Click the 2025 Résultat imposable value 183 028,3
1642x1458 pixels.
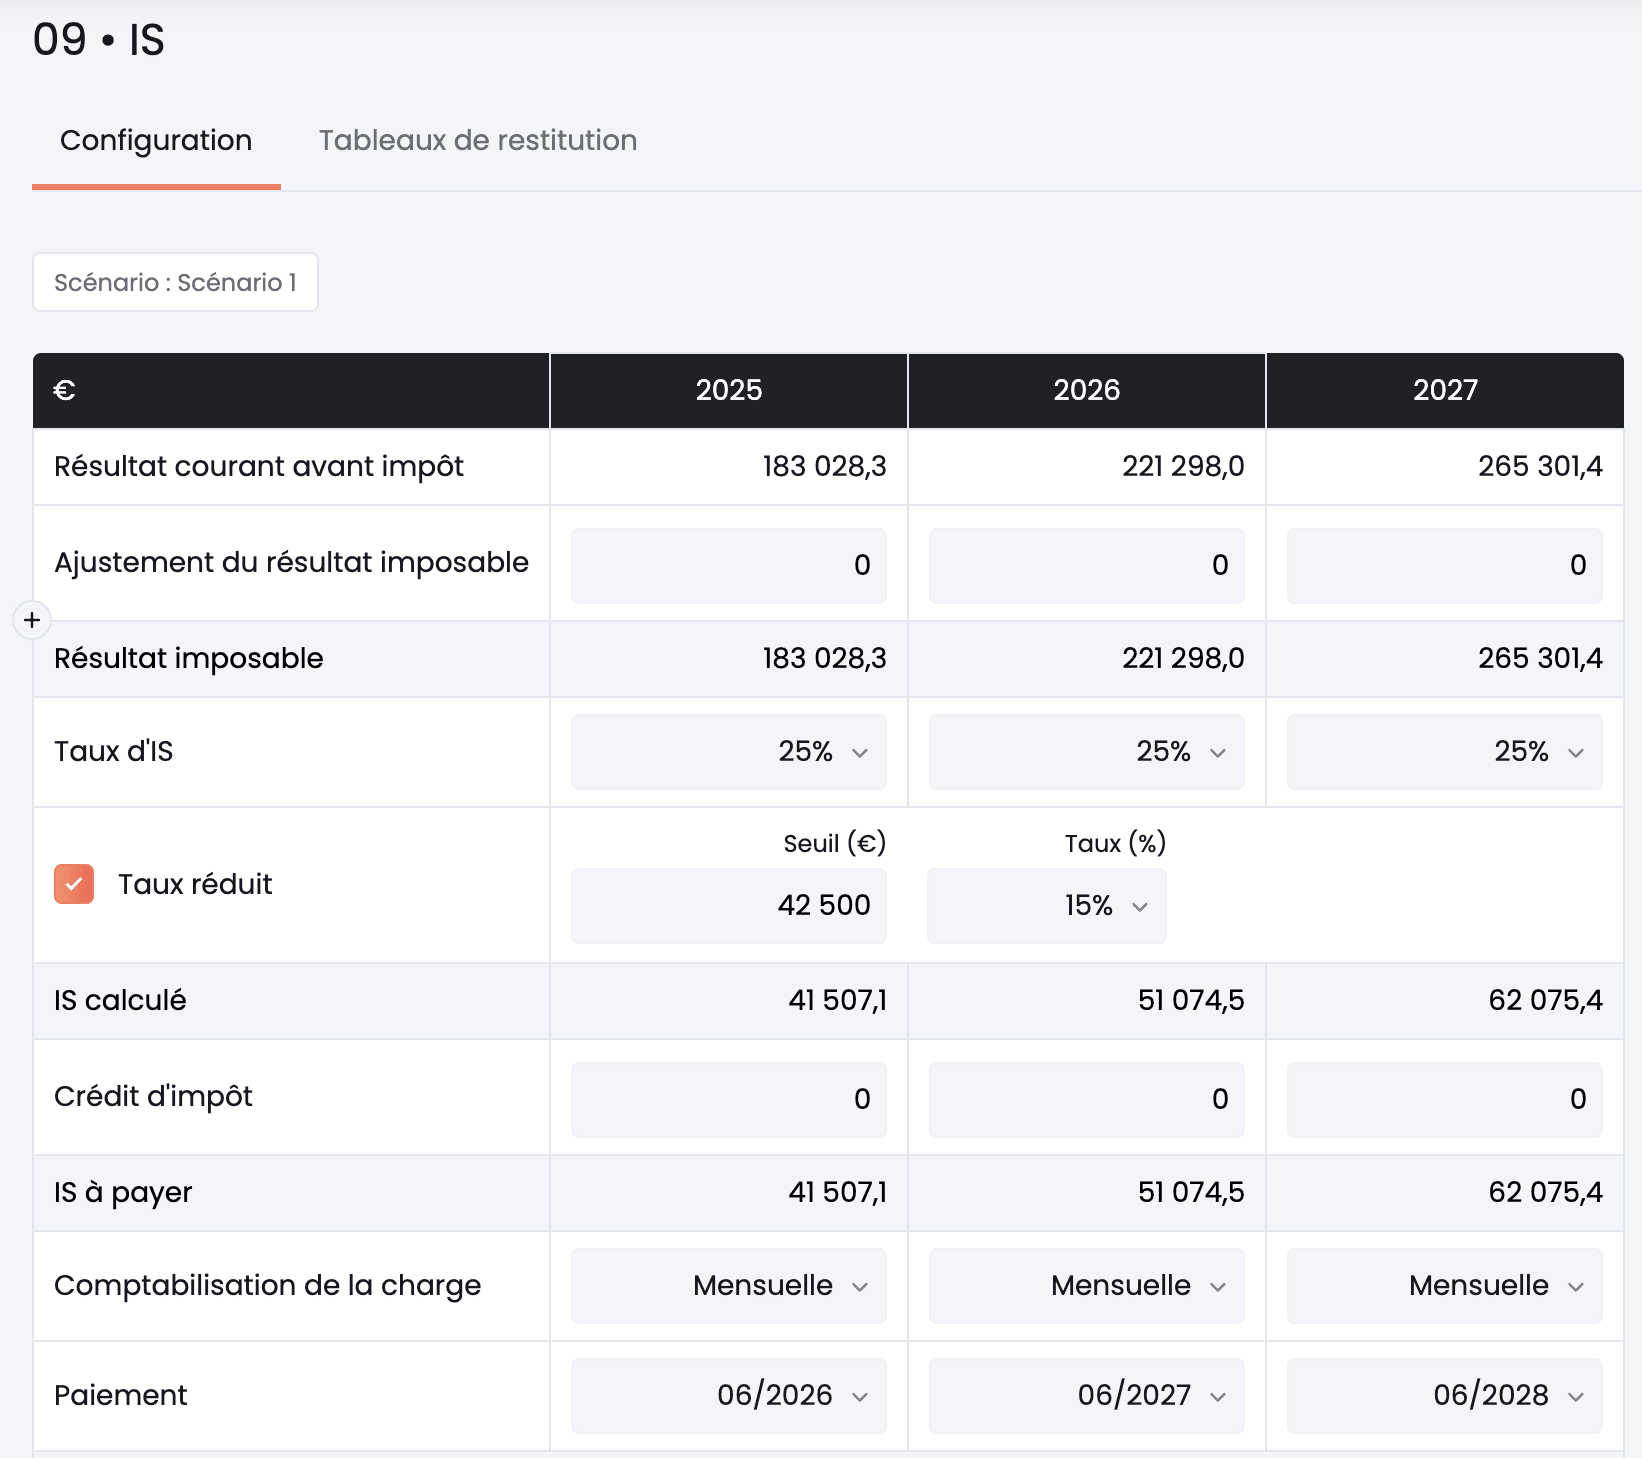coord(824,659)
